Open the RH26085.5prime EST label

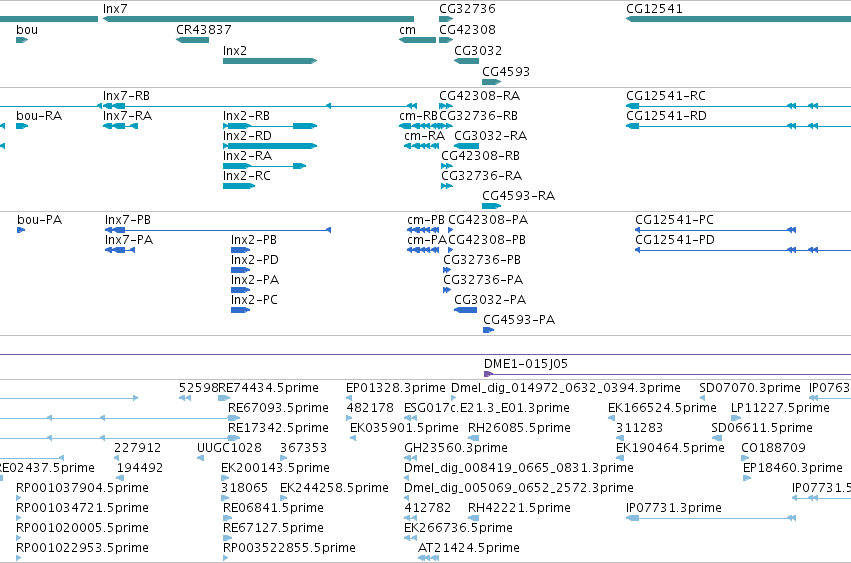click(519, 428)
